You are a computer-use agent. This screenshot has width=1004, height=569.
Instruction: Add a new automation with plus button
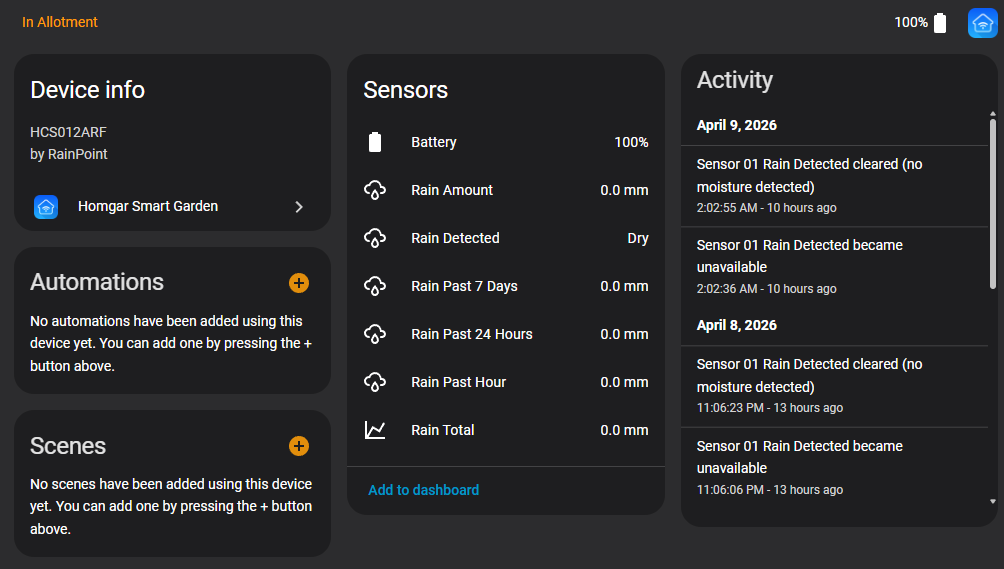point(298,283)
